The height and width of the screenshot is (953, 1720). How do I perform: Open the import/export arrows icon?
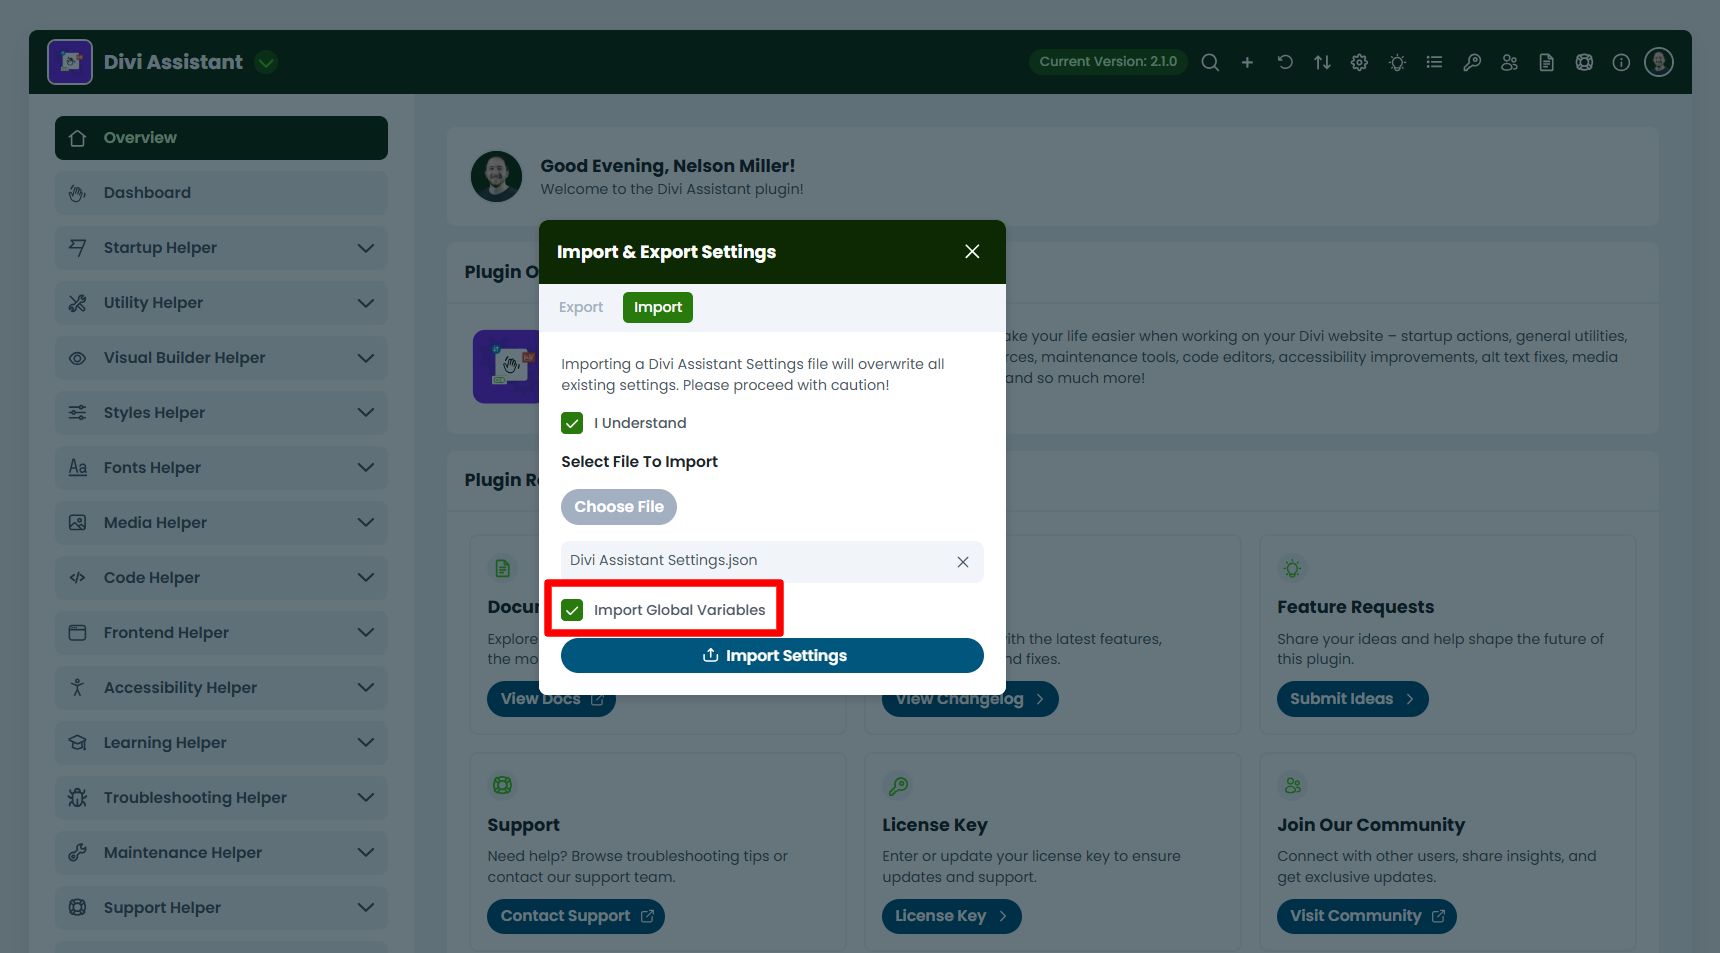click(1322, 62)
